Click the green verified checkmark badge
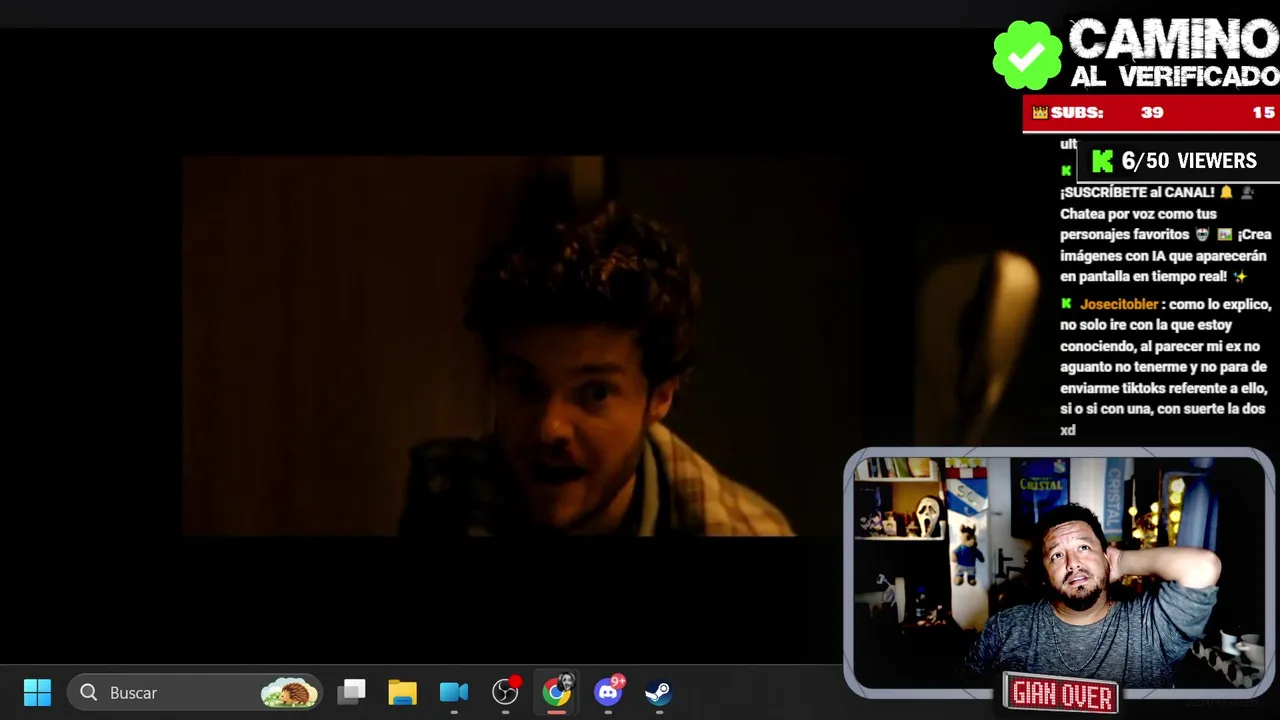This screenshot has height=720, width=1280. tap(1027, 56)
